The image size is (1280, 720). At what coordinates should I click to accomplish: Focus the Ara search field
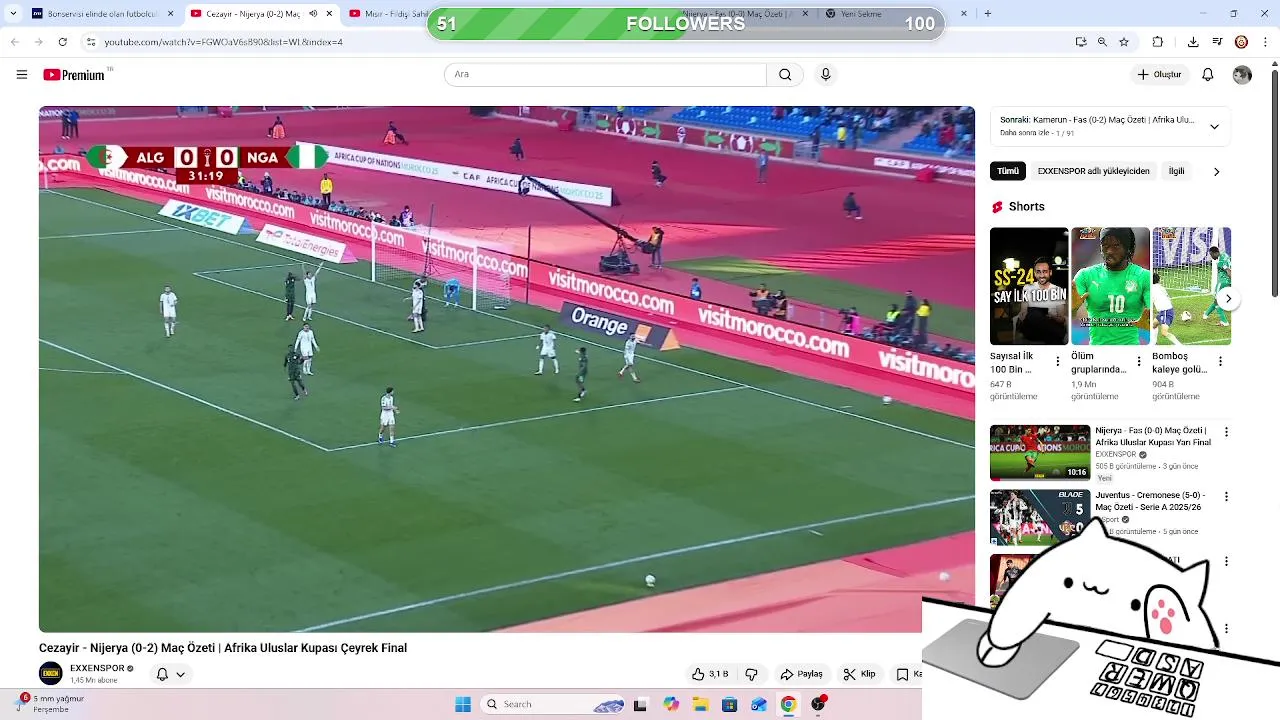605,74
